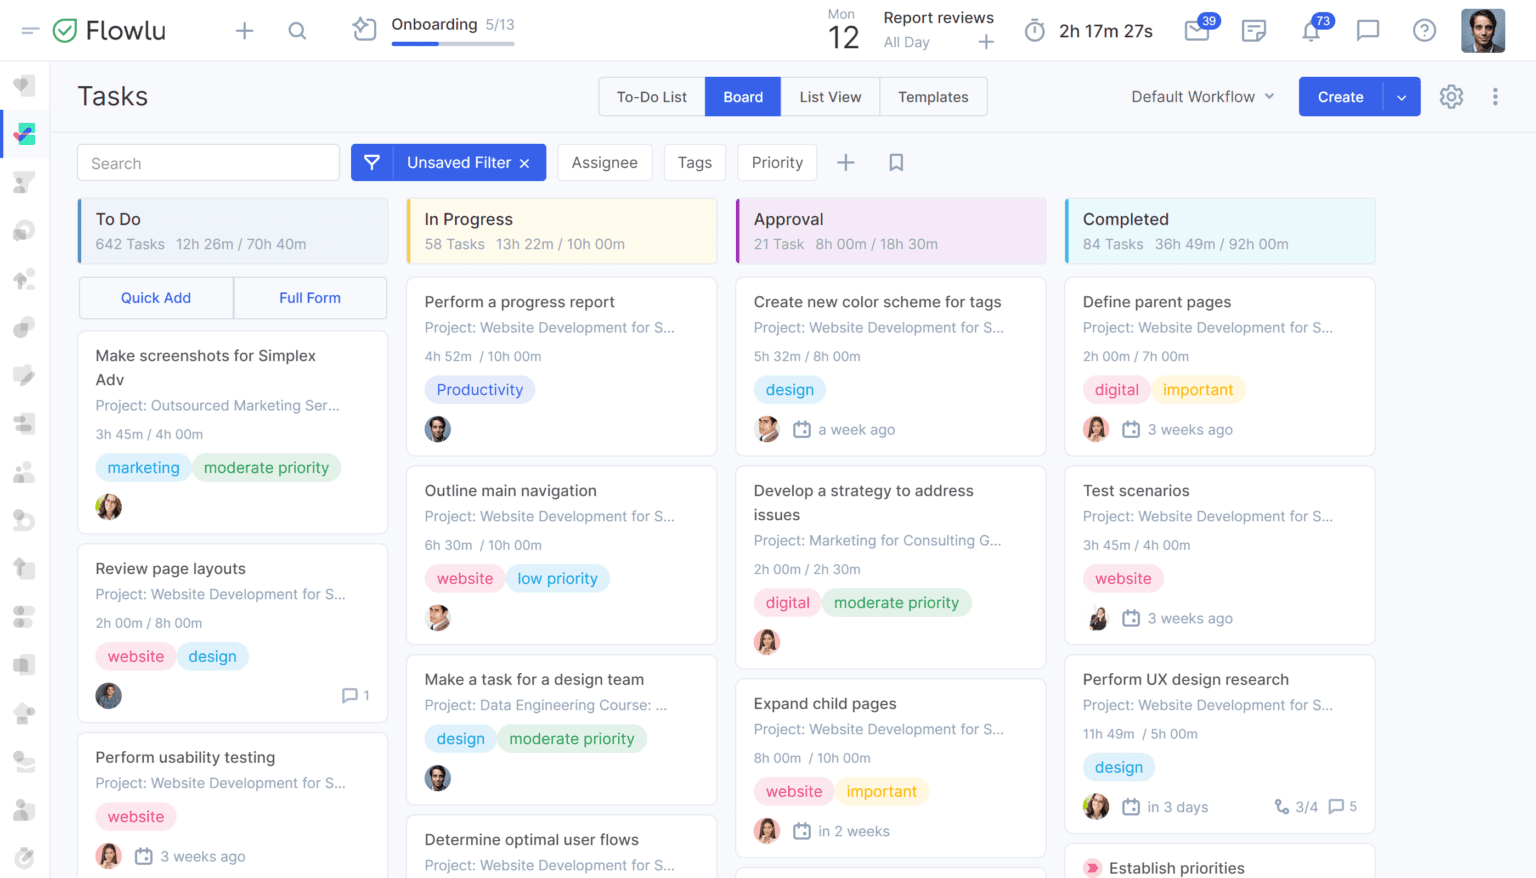
Task: Open the notifications bell showing 73
Action: (1312, 30)
